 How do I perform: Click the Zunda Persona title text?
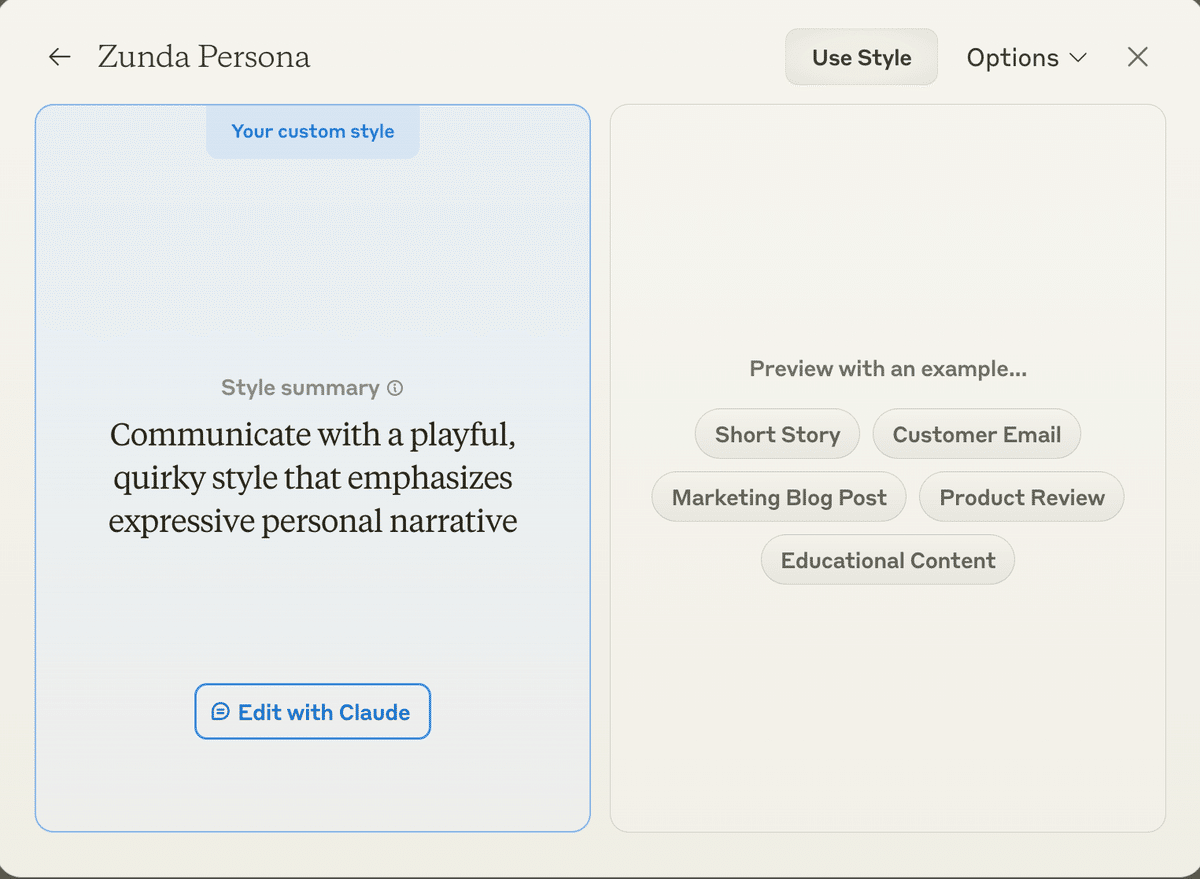204,57
